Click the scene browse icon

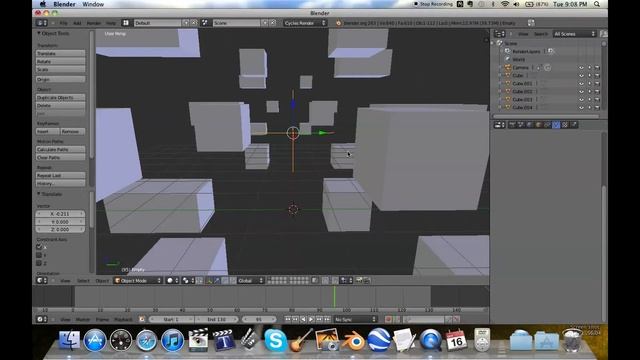point(205,23)
